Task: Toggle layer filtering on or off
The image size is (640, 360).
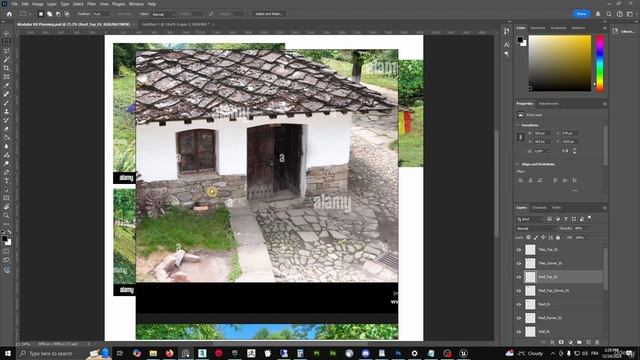Action: (x=589, y=218)
